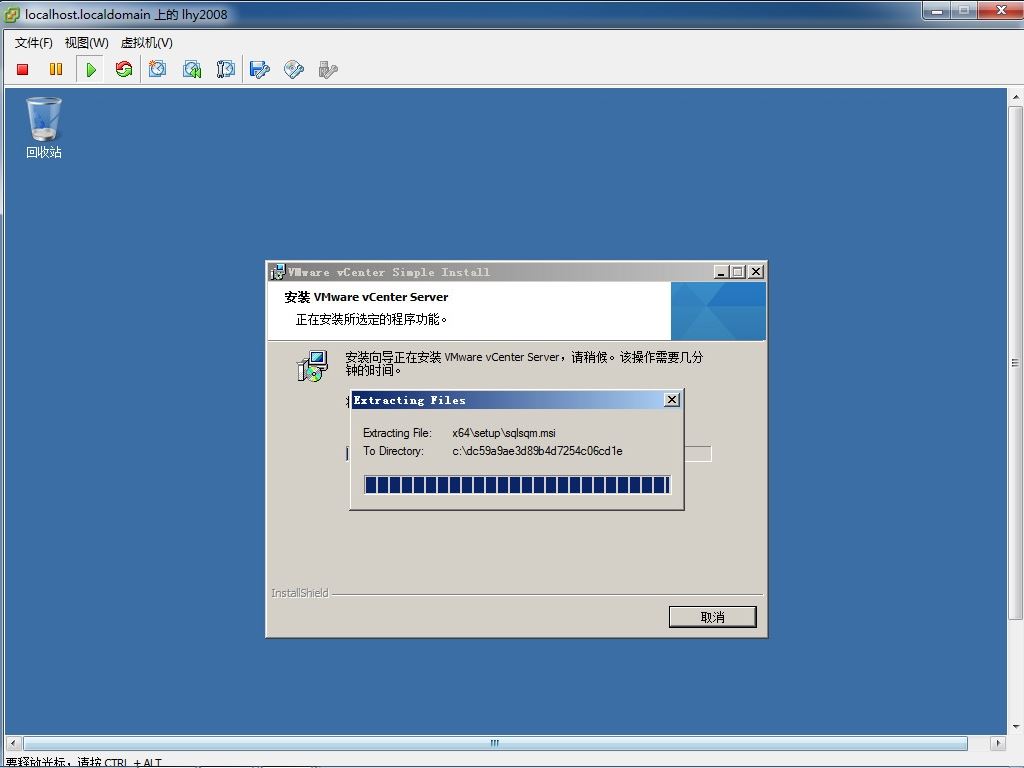Click the 'To Directory:' label

point(393,451)
